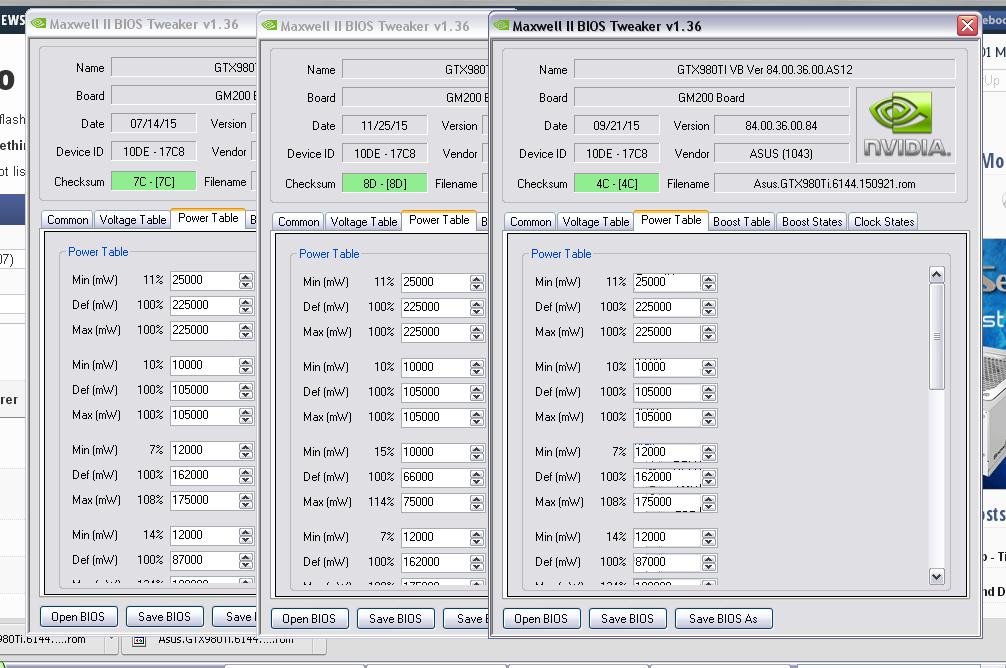Click the Max 105000 value field in the front window
1006x668 pixels.
tap(667, 417)
